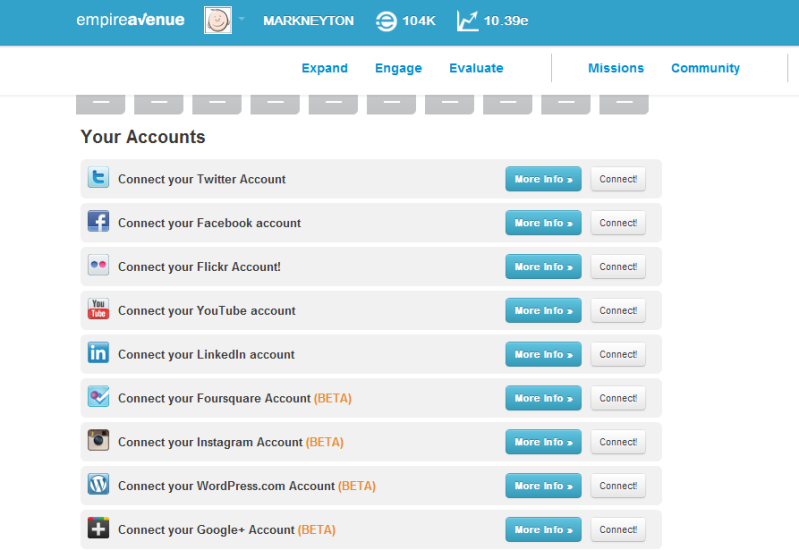Click Connect for Facebook account
The height and width of the screenshot is (550, 799).
(x=618, y=223)
